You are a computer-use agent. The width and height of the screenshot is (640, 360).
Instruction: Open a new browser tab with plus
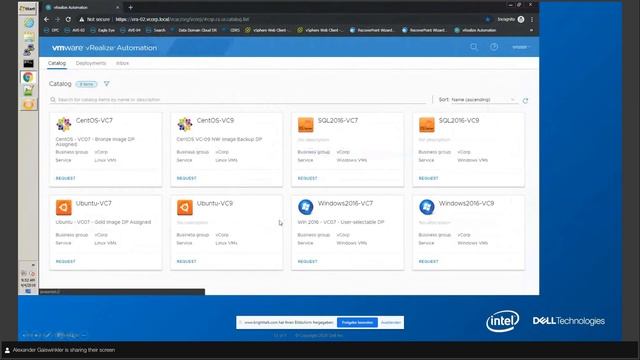click(131, 7)
